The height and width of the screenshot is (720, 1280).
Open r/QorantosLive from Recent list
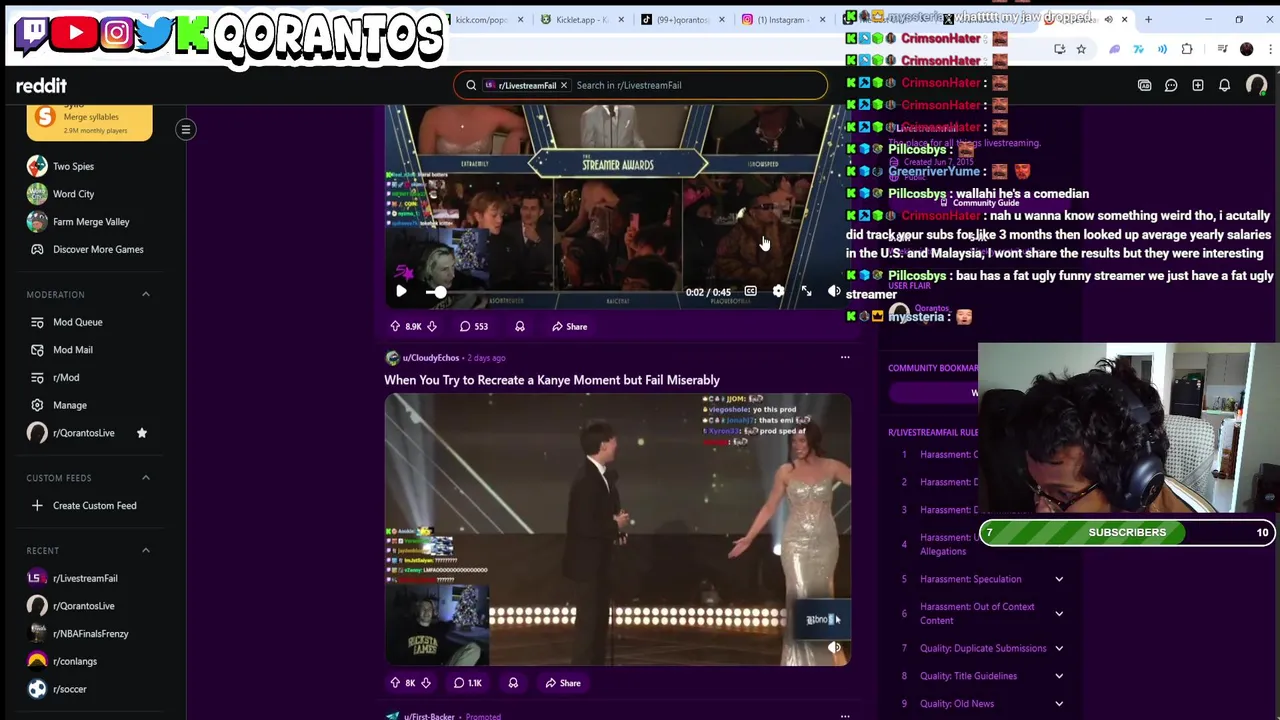click(x=83, y=606)
